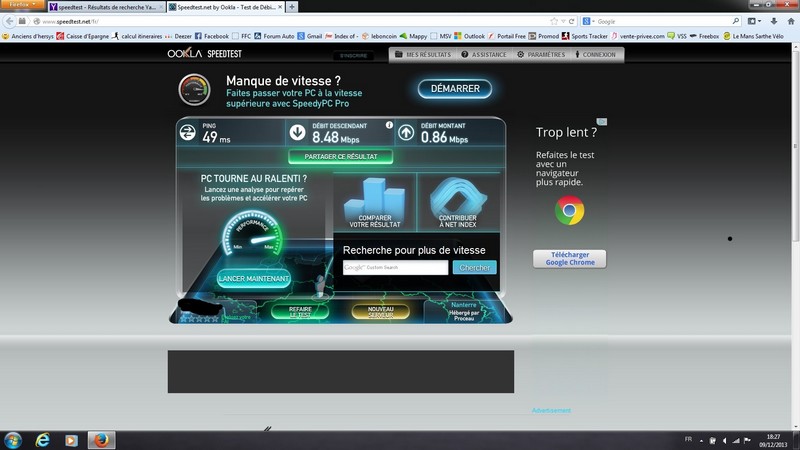
Task: Click Refaire le test button
Action: click(300, 312)
